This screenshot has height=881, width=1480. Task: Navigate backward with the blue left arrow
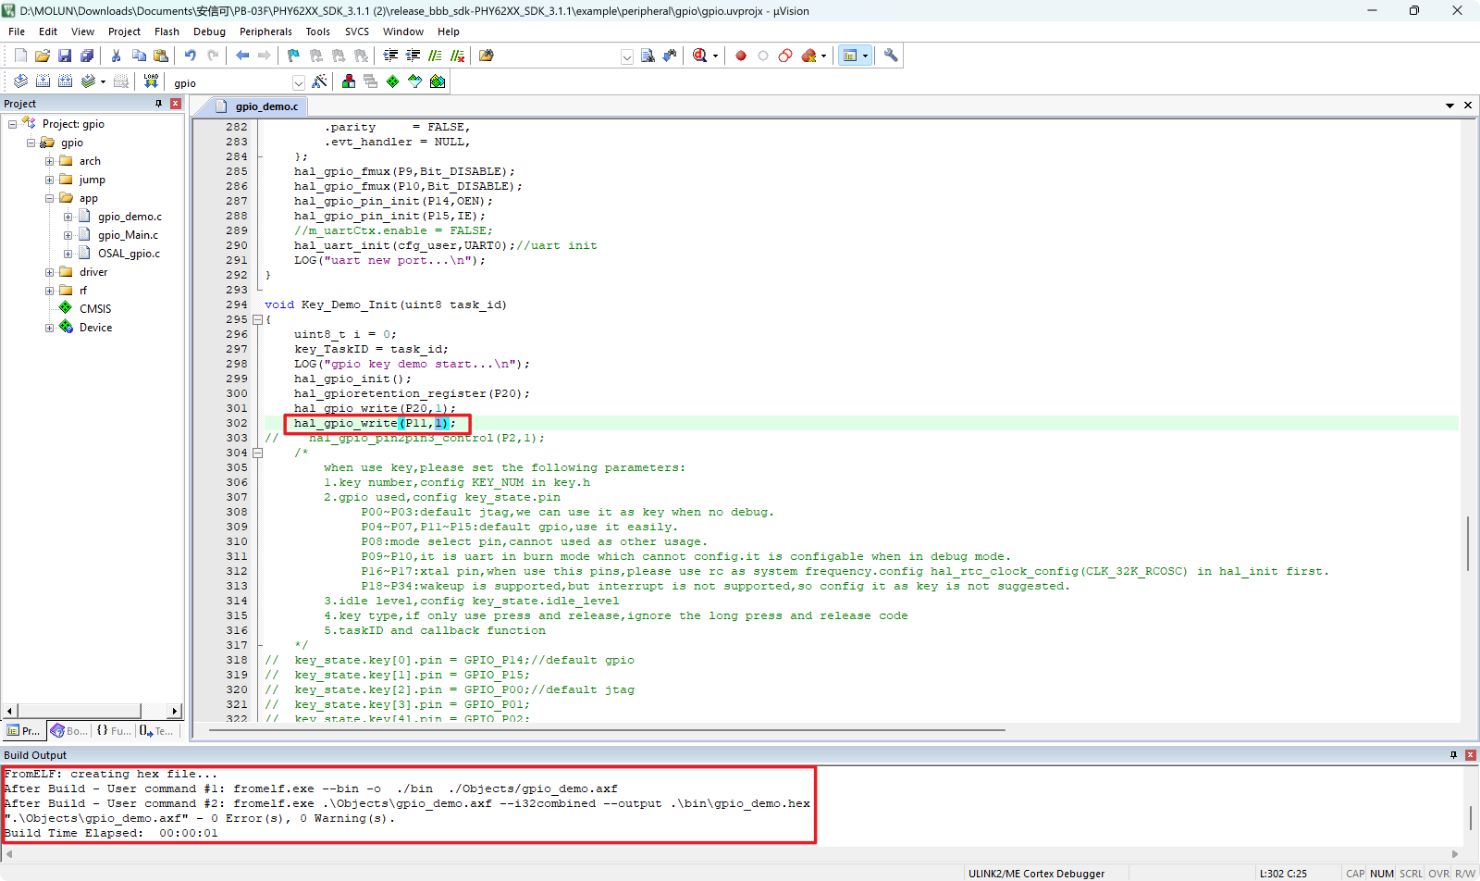[242, 56]
